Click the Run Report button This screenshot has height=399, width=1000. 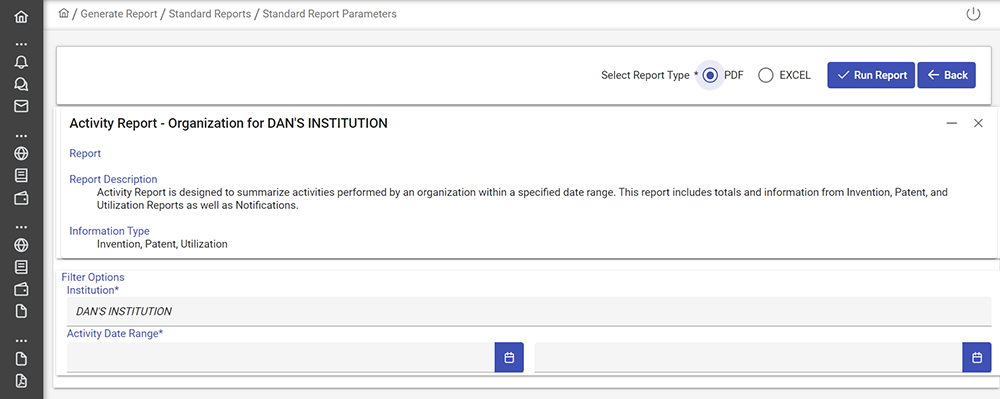point(871,75)
